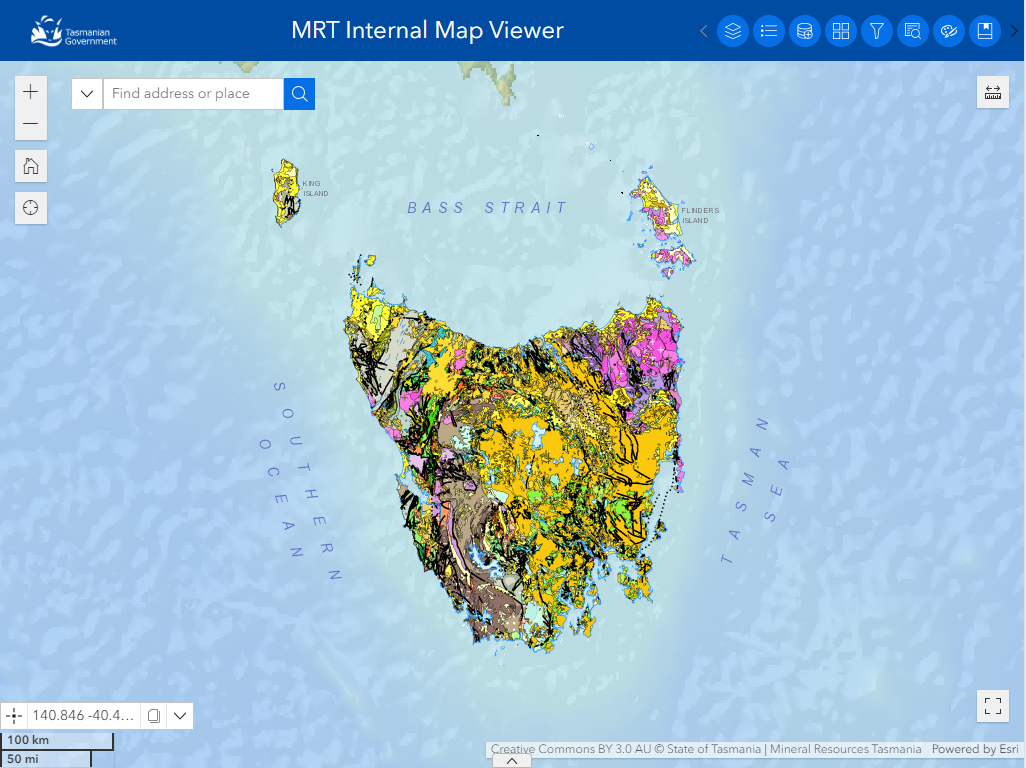
Task: Open the Legend list widget
Action: pyautogui.click(x=769, y=31)
